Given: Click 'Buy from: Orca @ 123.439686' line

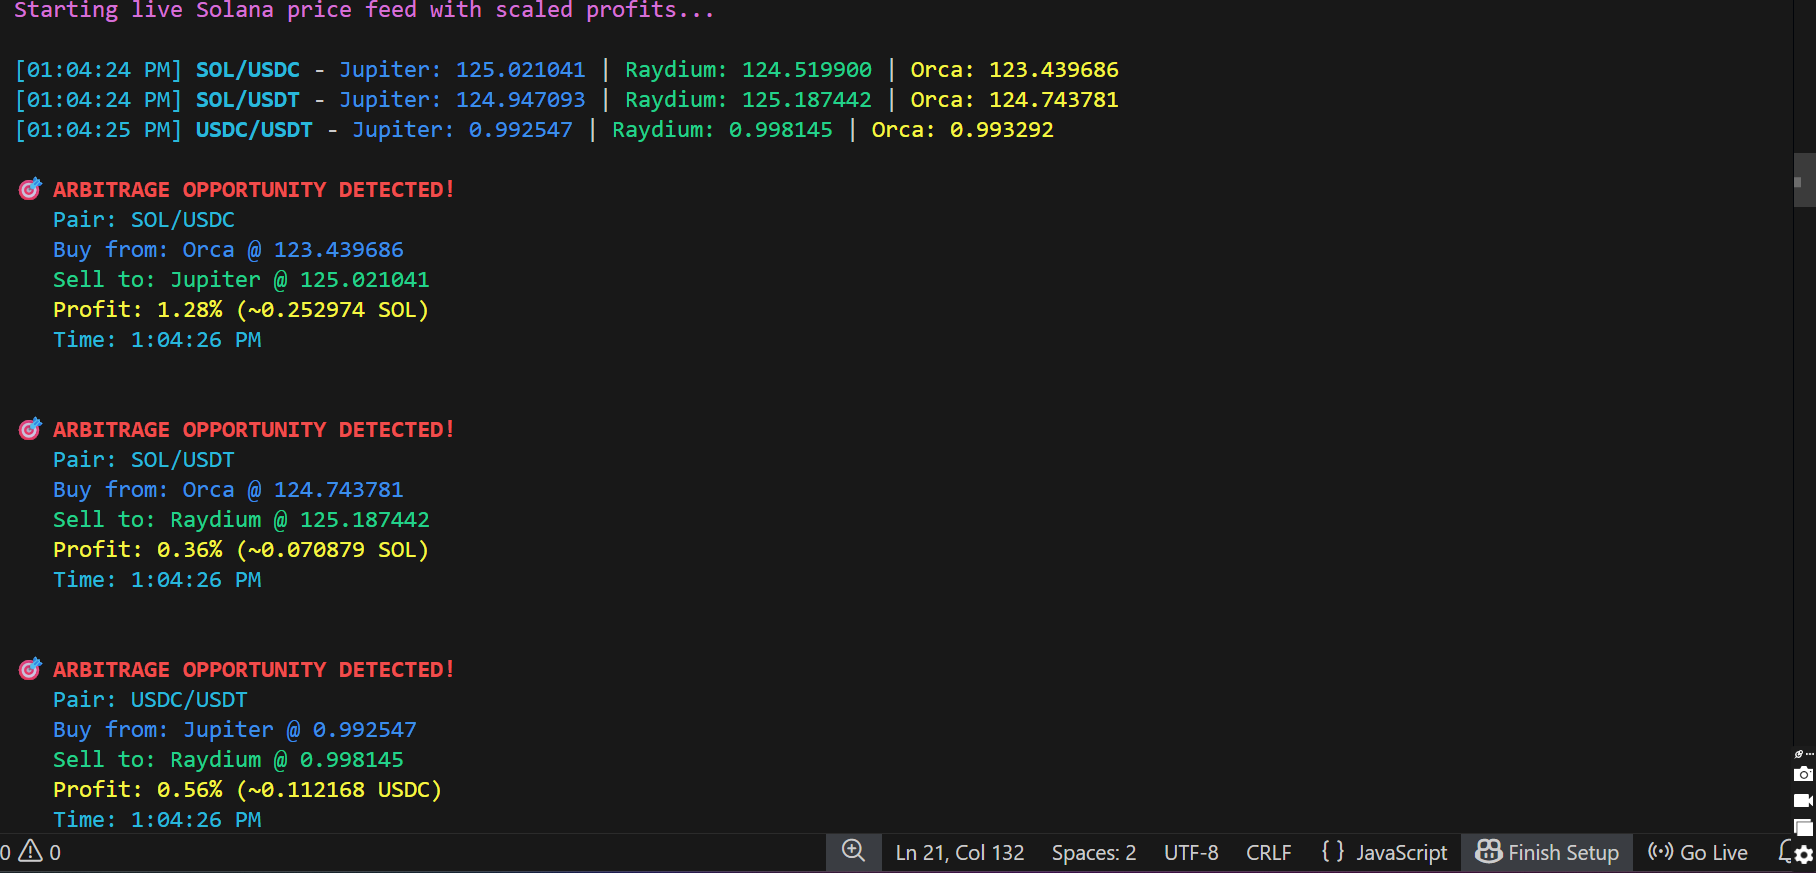Looking at the screenshot, I should pyautogui.click(x=228, y=250).
